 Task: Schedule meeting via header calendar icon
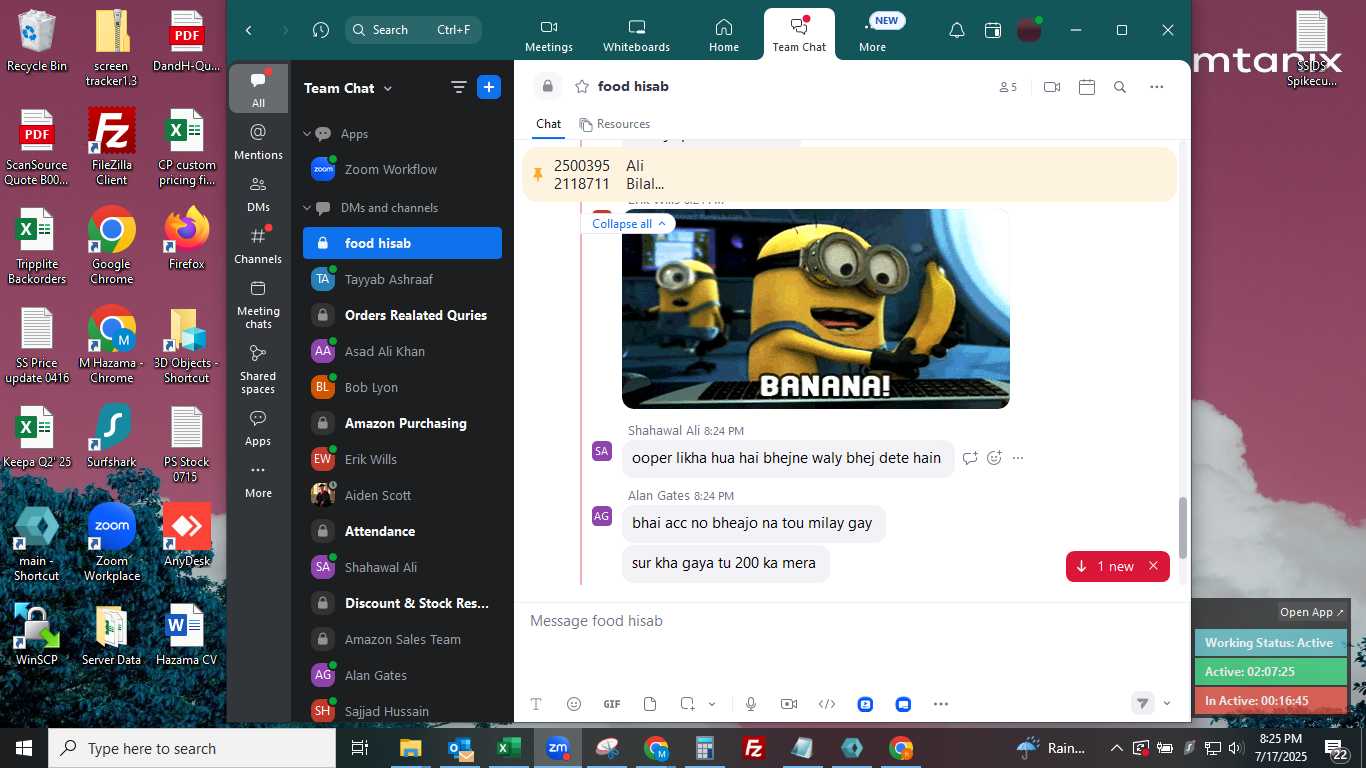(1087, 87)
